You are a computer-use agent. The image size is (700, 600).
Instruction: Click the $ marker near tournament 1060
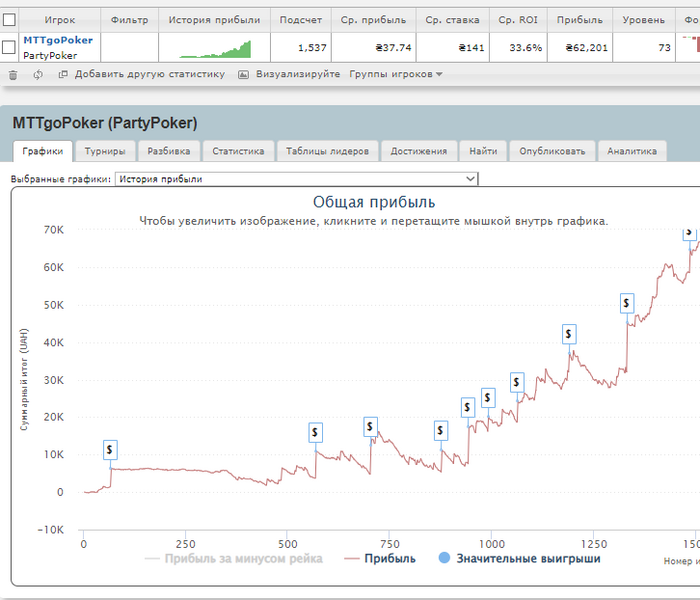coord(517,382)
